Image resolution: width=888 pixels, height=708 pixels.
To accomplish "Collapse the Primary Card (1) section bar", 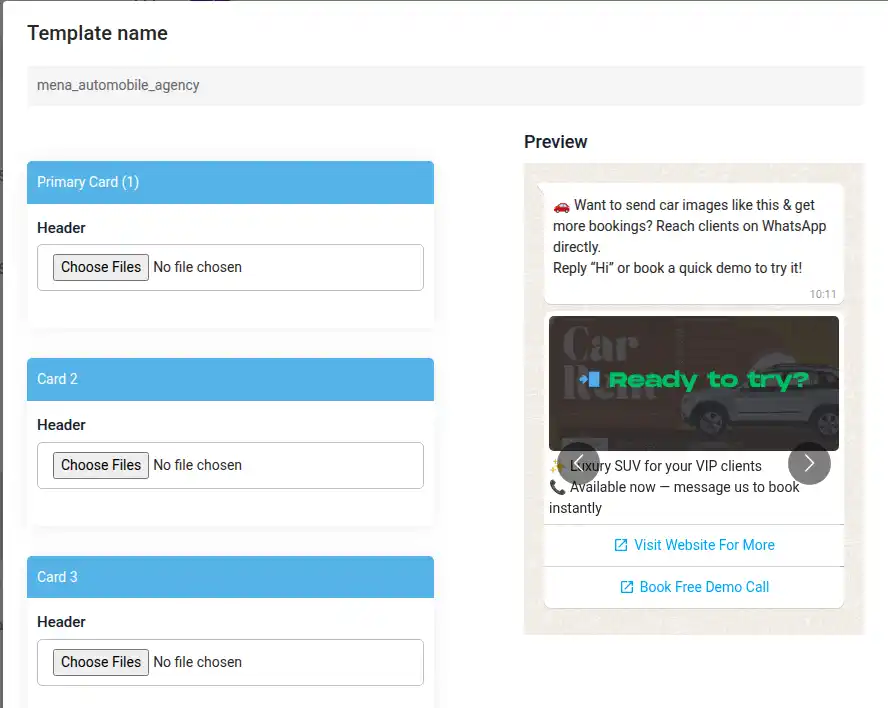I will coord(230,182).
